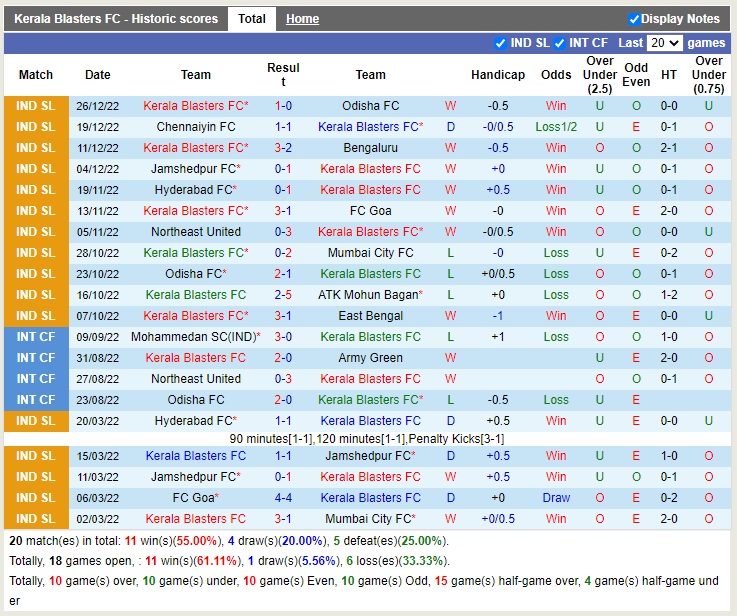Click the INT CF label for 09/09/22
Viewport: 737px width, 616px height.
tap(36, 337)
